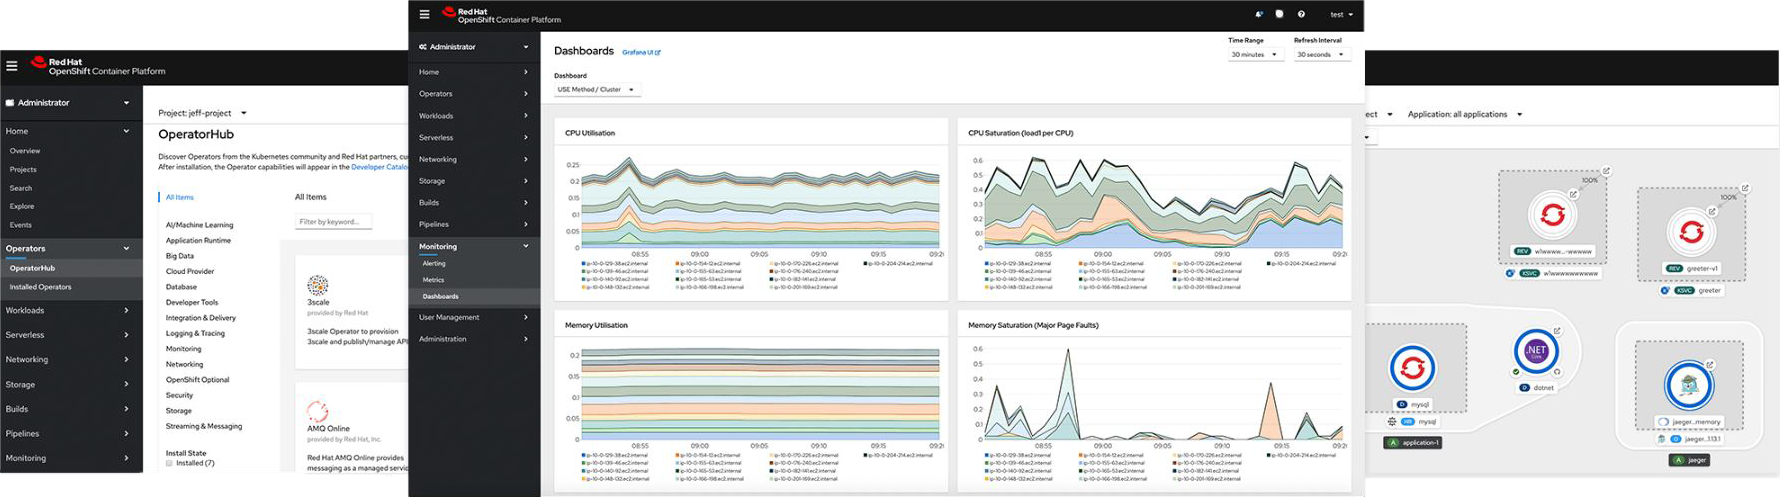Click Filter by keyword input field

point(333,221)
